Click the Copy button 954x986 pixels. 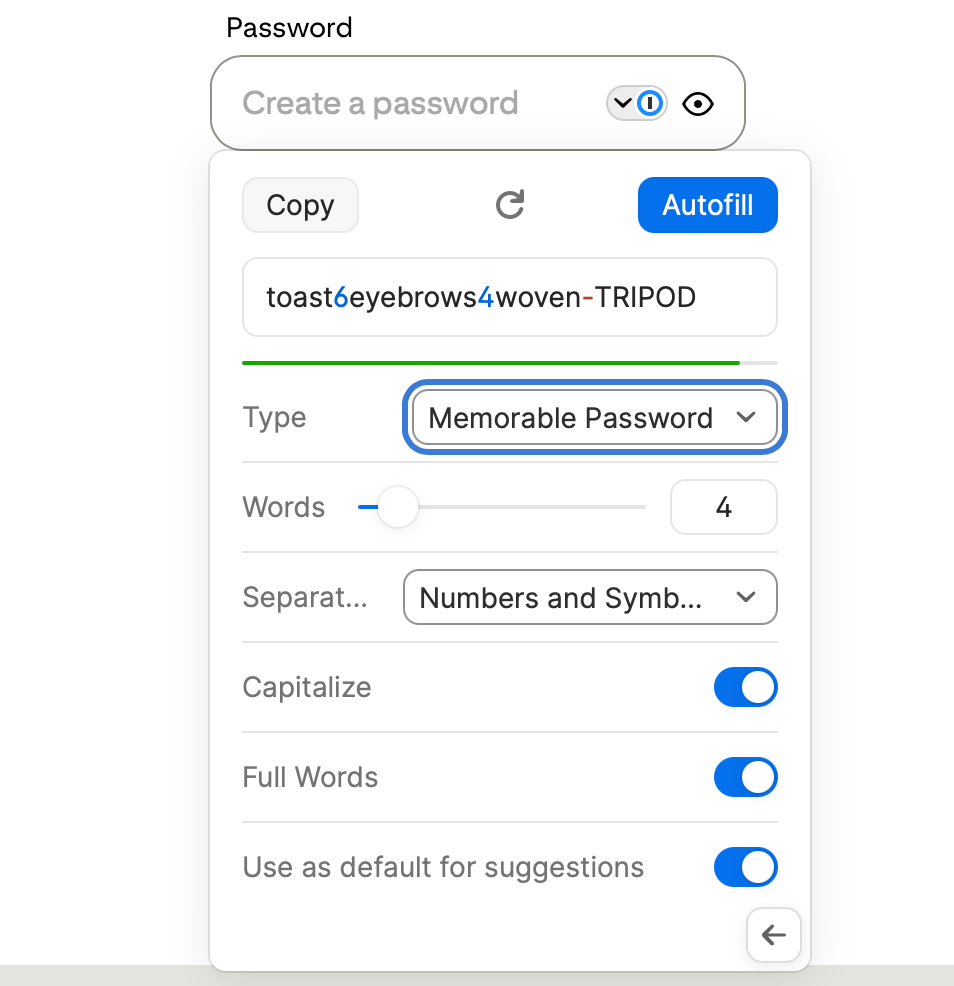(x=300, y=204)
